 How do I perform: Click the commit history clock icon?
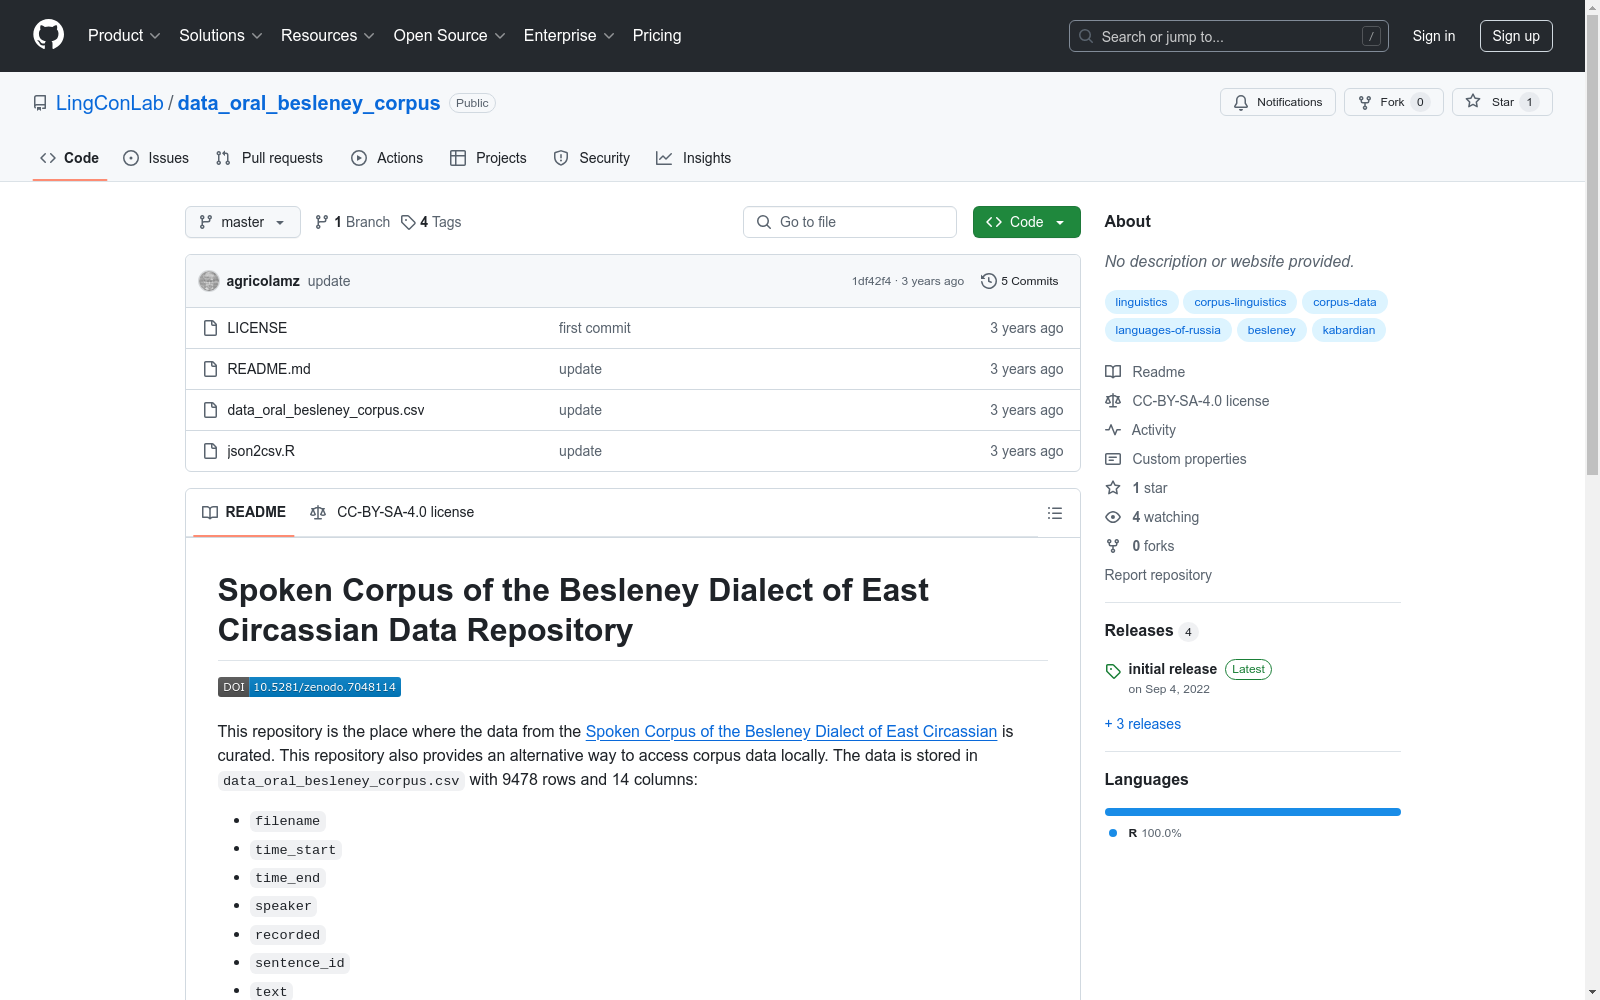tap(989, 281)
